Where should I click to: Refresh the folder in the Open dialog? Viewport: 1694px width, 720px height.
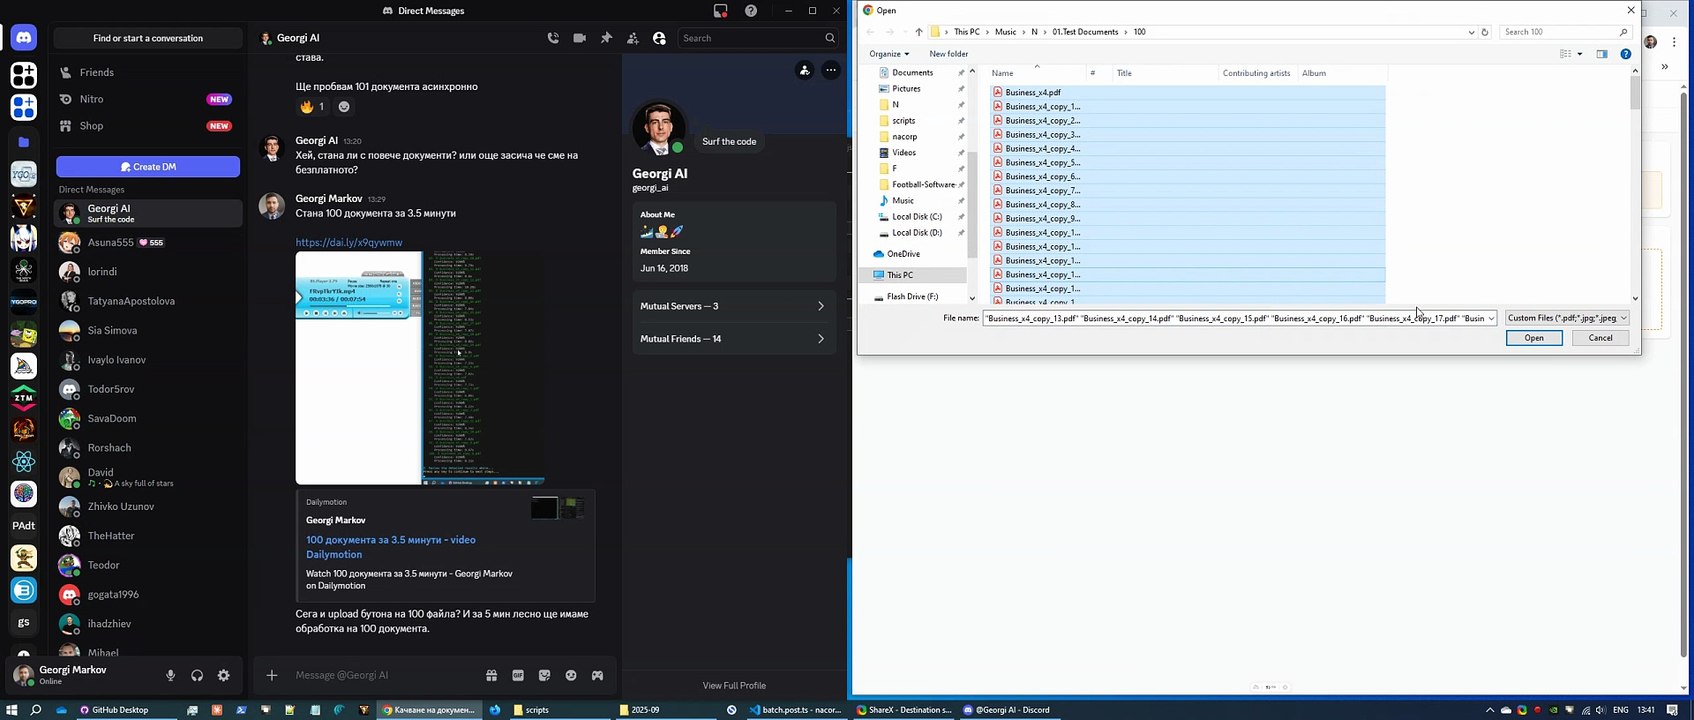coord(1485,32)
